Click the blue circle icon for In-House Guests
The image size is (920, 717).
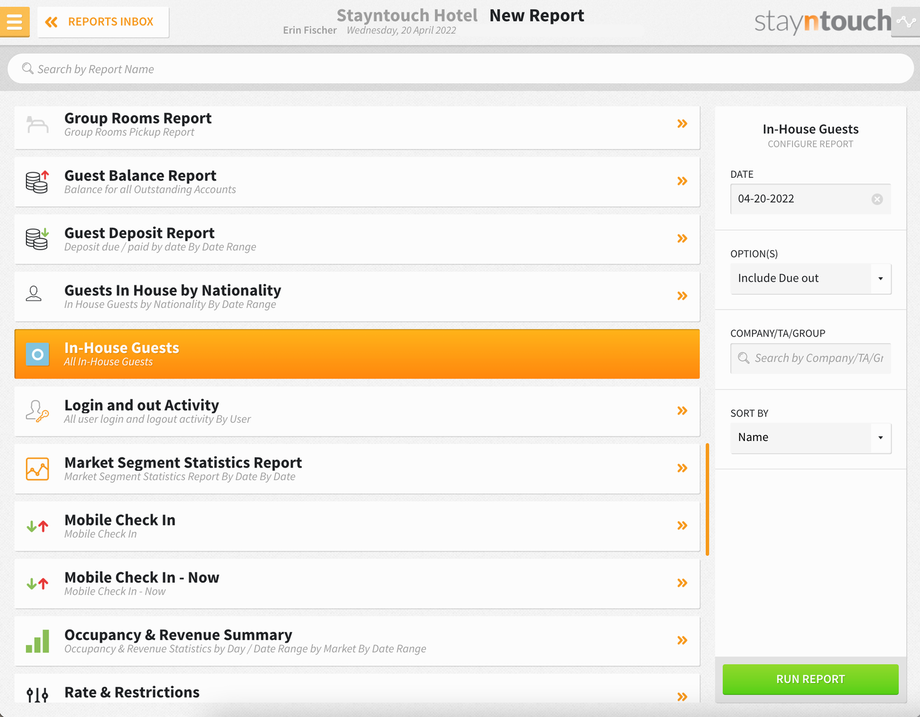(x=38, y=354)
